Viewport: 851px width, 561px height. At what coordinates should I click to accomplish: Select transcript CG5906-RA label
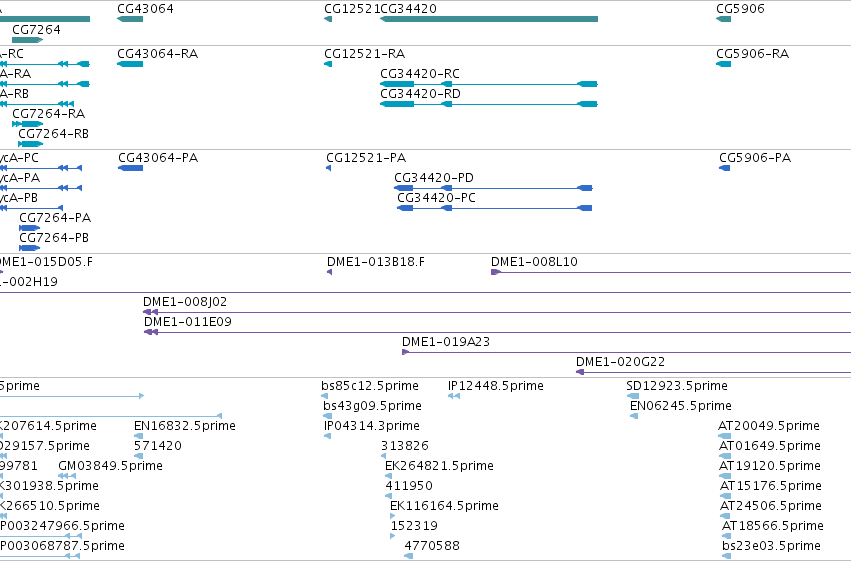pyautogui.click(x=753, y=54)
